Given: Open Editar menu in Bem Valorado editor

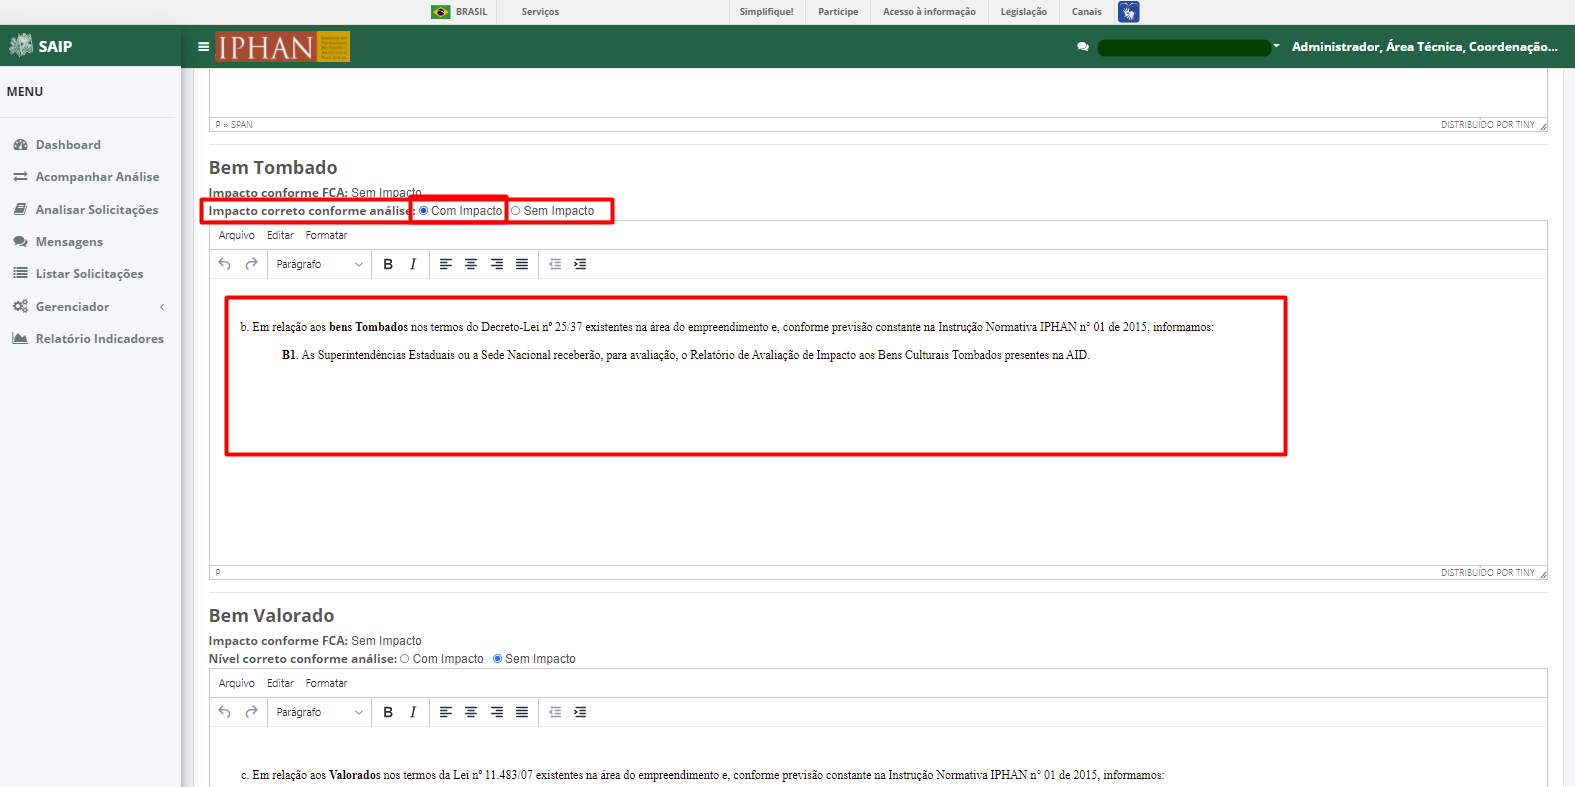Looking at the screenshot, I should coord(280,683).
